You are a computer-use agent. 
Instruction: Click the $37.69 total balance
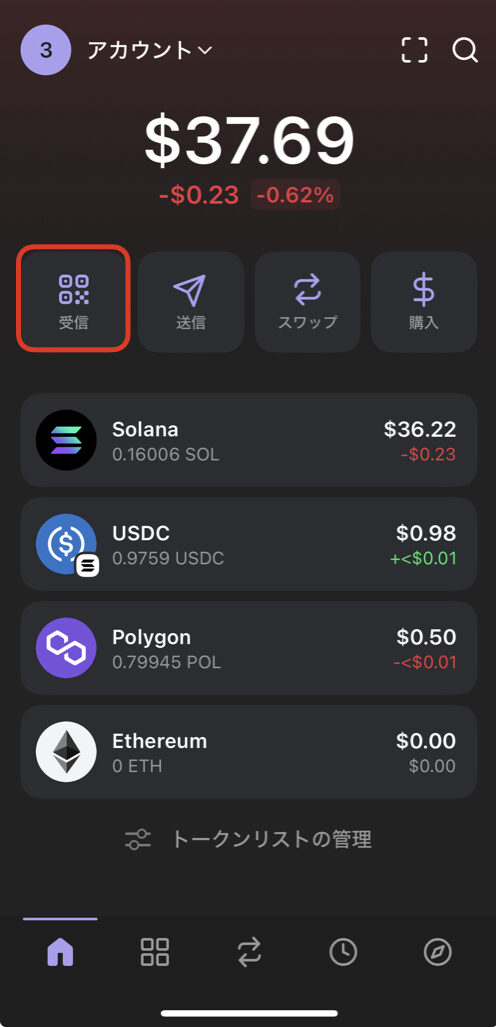point(249,140)
